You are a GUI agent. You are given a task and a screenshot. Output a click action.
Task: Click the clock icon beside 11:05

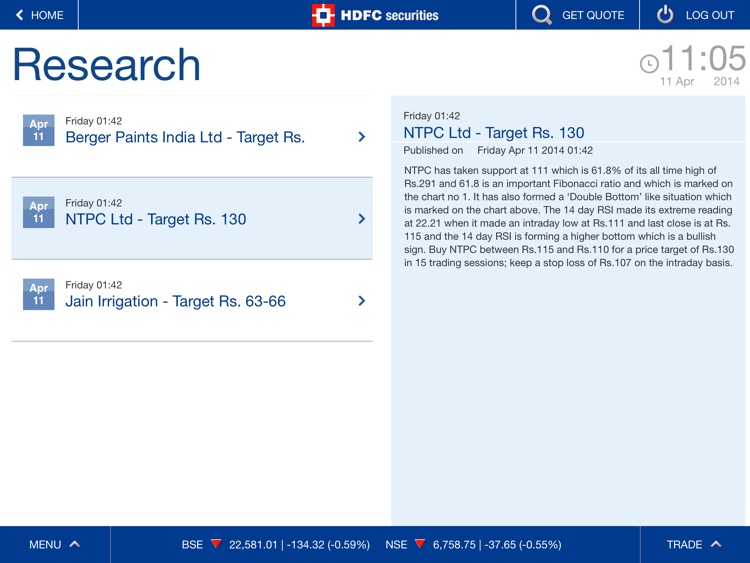coord(649,64)
